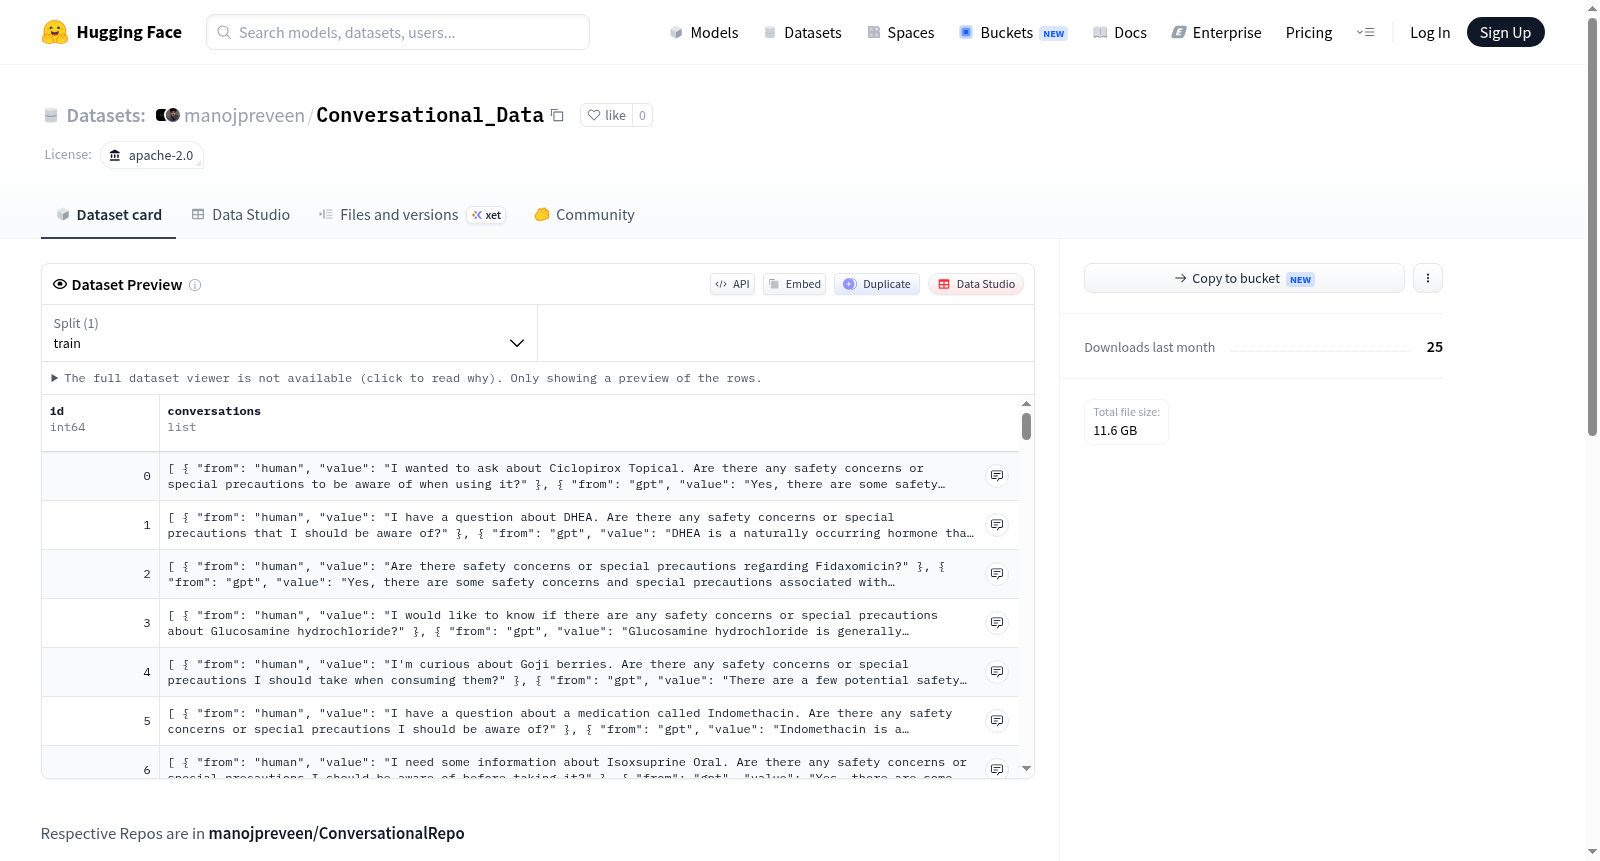
Task: Open row 0 comment icon
Action: [x=997, y=476]
